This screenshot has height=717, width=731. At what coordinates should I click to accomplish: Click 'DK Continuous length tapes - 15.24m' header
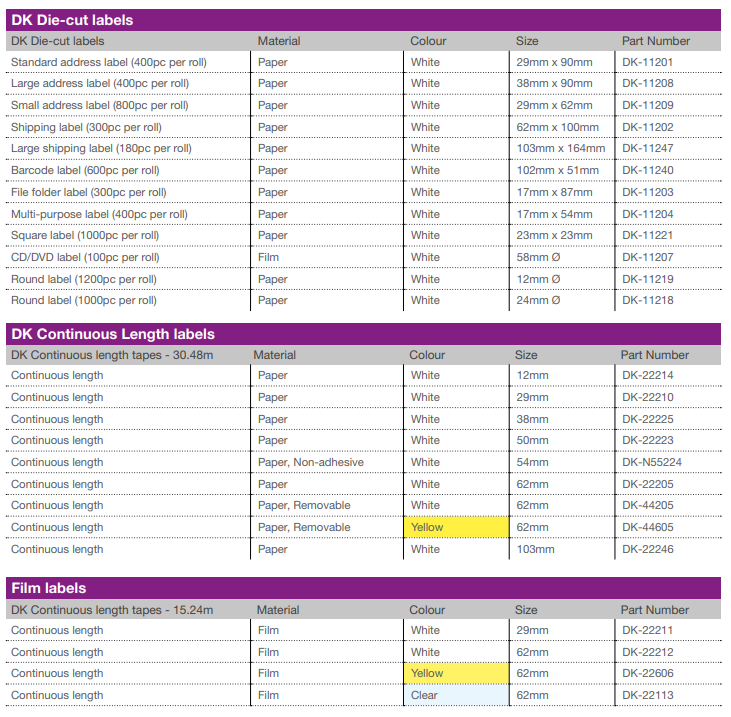pyautogui.click(x=112, y=610)
